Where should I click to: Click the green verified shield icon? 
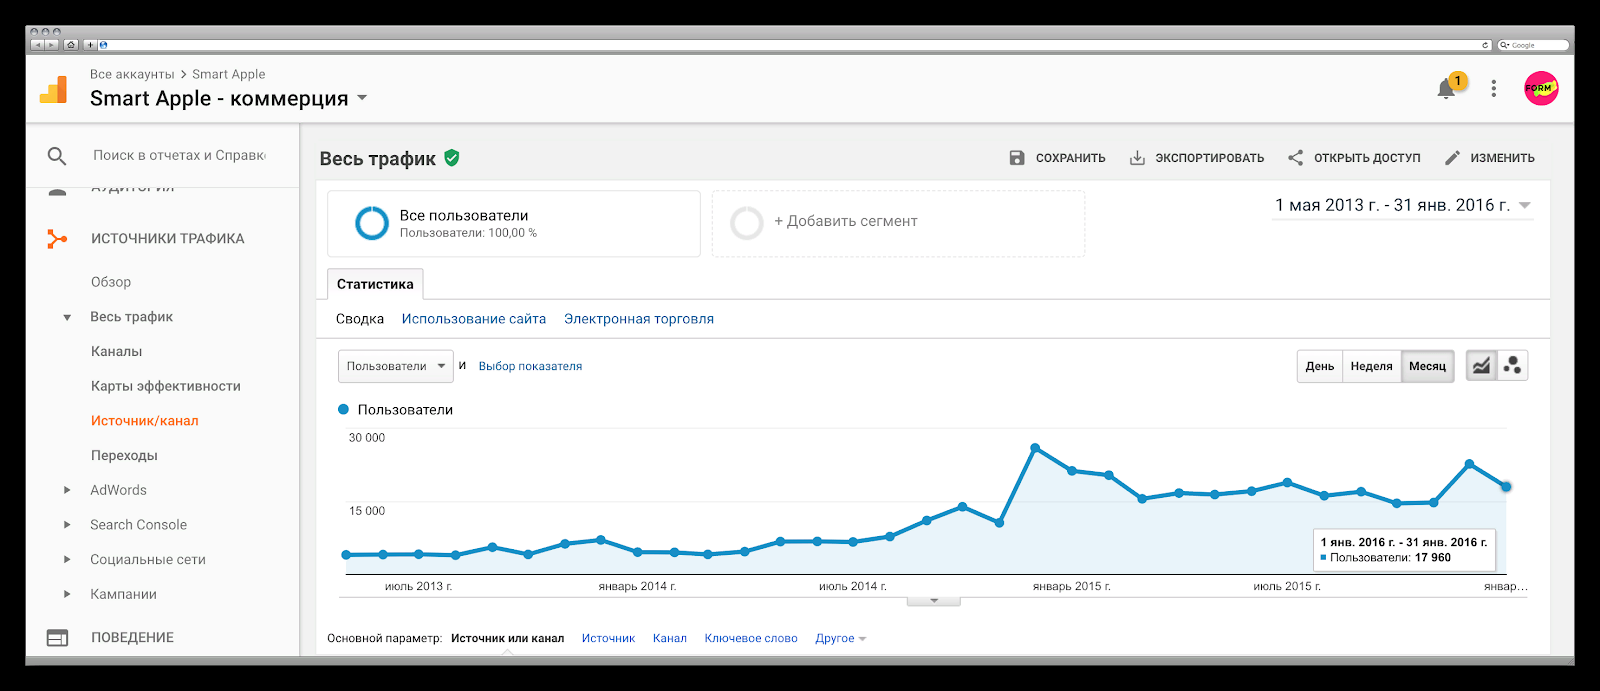[452, 158]
